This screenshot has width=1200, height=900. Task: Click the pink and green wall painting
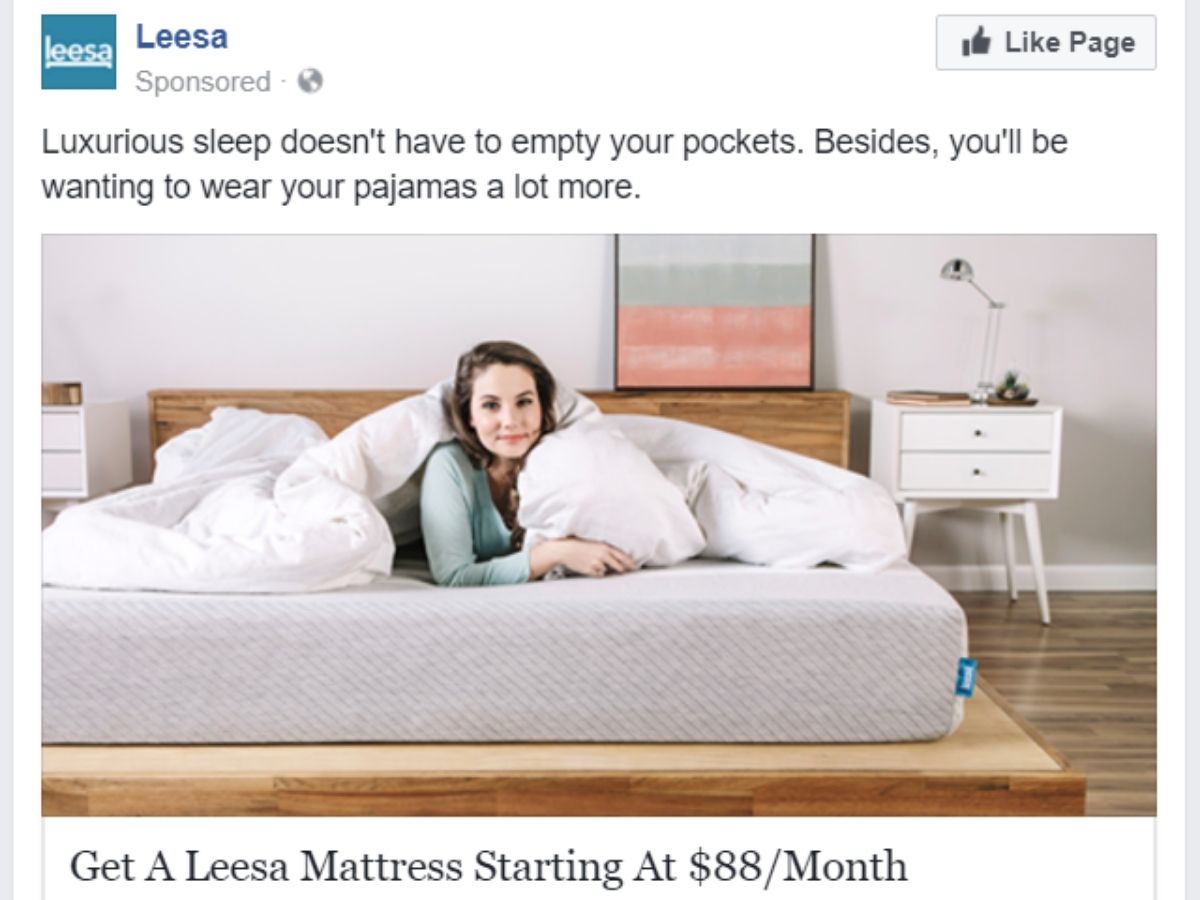pyautogui.click(x=714, y=311)
